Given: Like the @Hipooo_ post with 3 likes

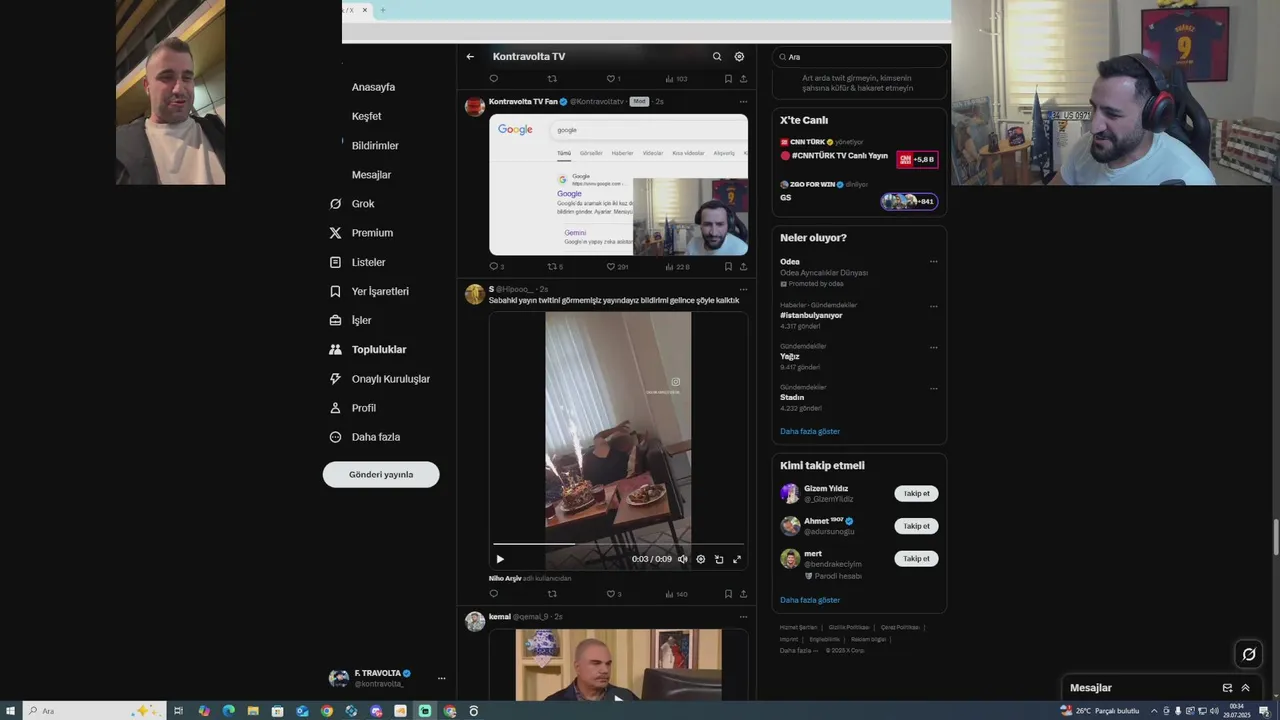Looking at the screenshot, I should click(611, 594).
